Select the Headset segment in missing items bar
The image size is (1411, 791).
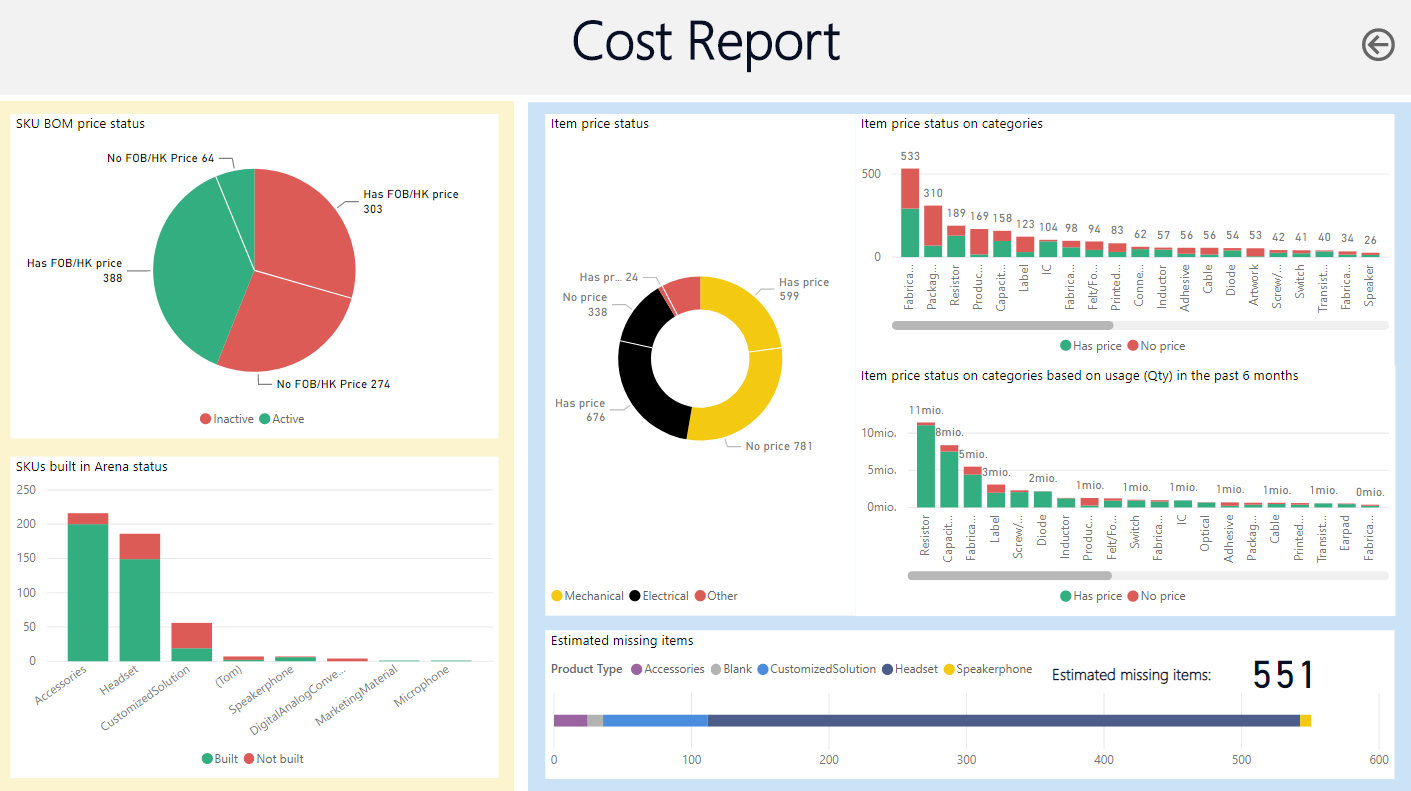1000,720
